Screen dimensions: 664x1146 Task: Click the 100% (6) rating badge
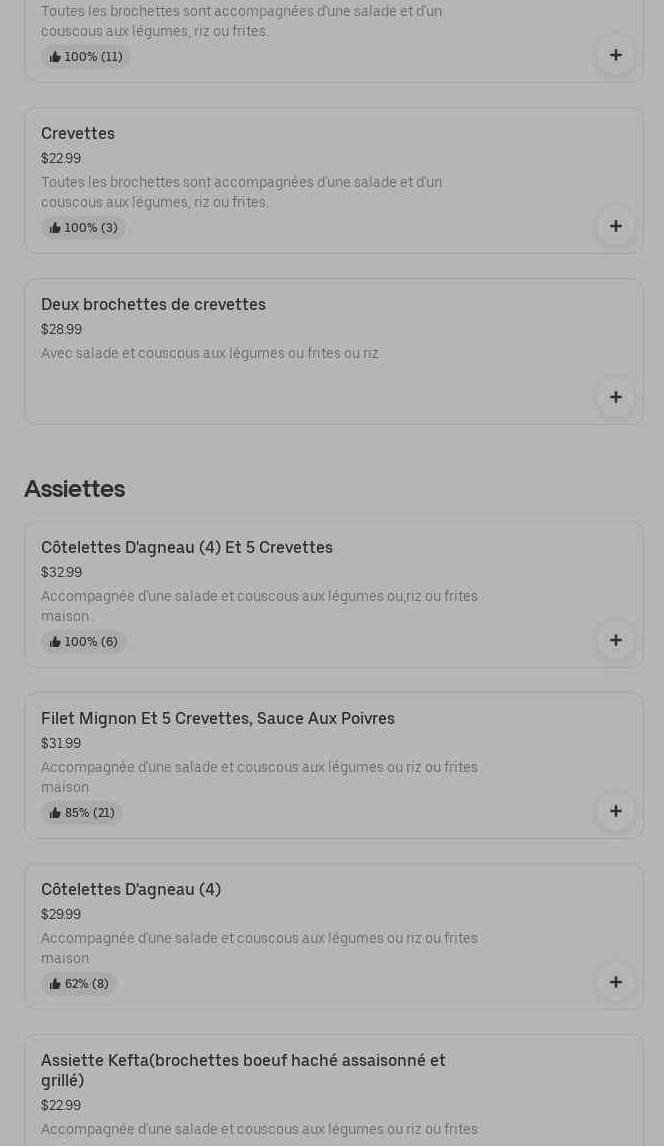click(84, 642)
